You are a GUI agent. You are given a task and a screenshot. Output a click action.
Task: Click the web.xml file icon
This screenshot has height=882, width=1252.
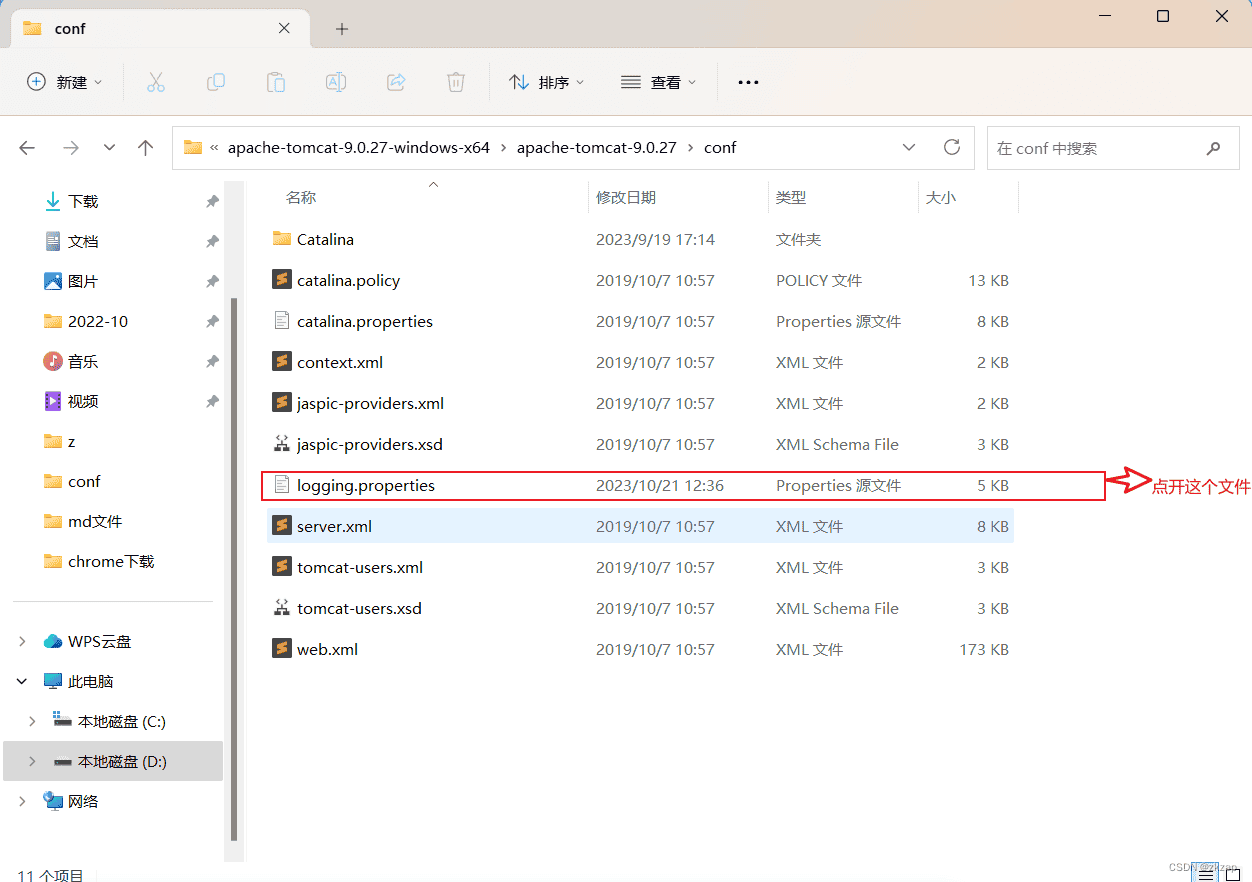281,649
